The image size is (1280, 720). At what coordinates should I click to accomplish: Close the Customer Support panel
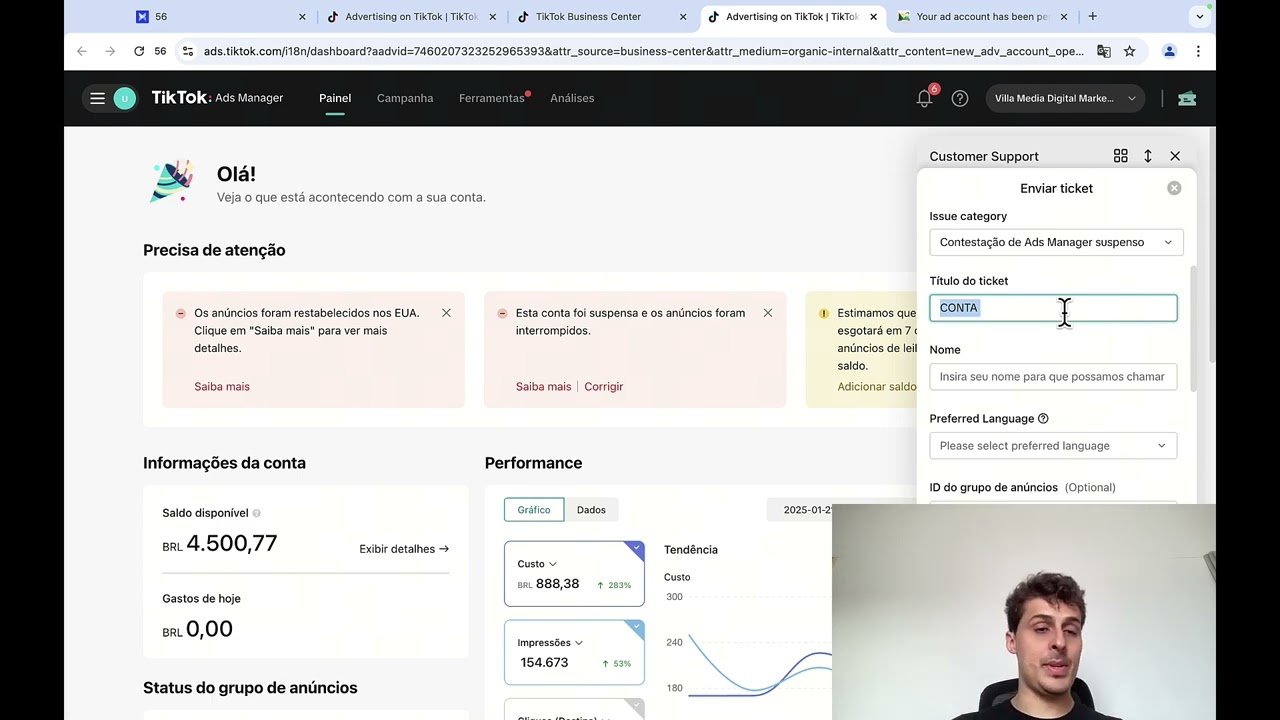(x=1175, y=156)
